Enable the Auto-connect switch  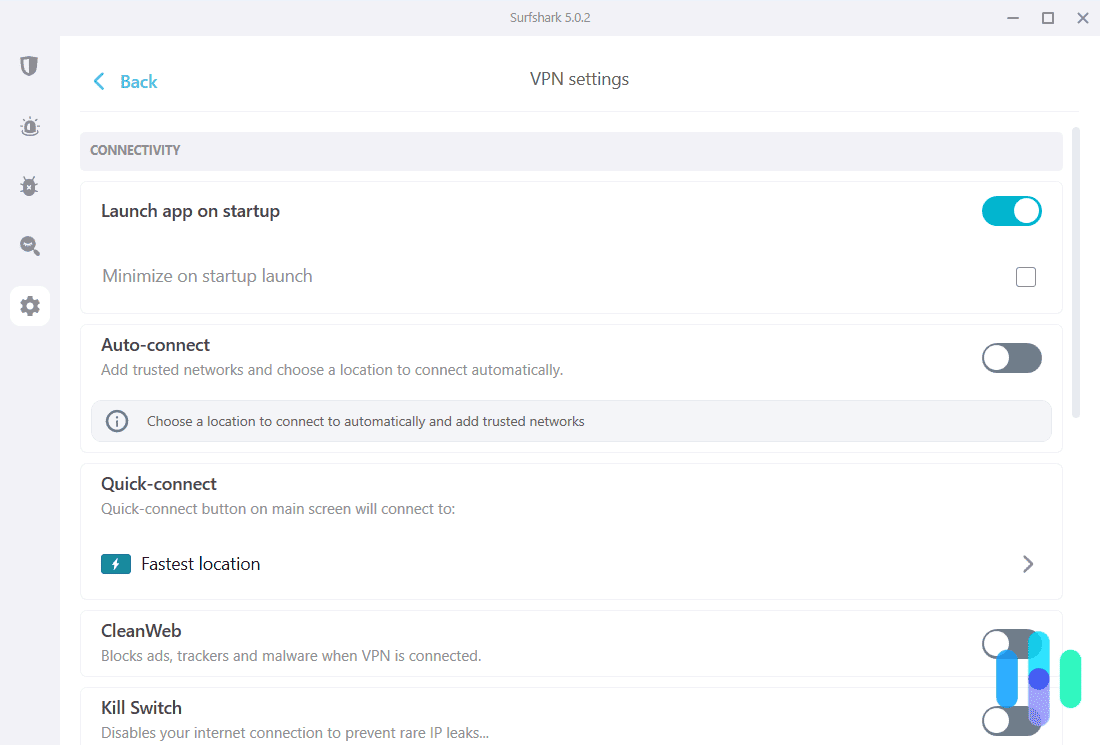pos(1011,358)
